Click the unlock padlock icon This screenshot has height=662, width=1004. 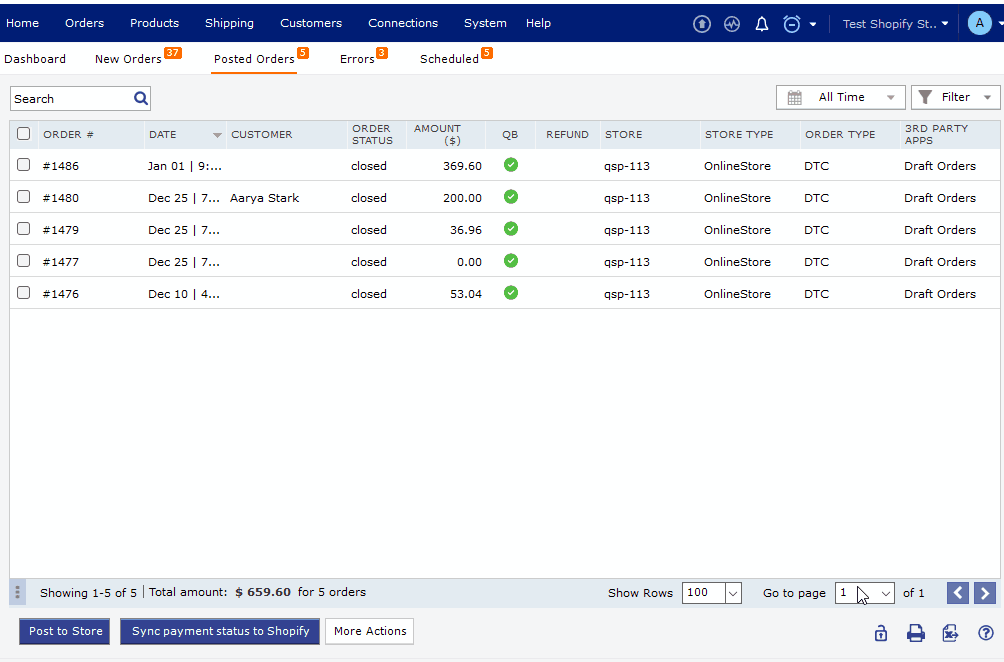click(x=880, y=632)
